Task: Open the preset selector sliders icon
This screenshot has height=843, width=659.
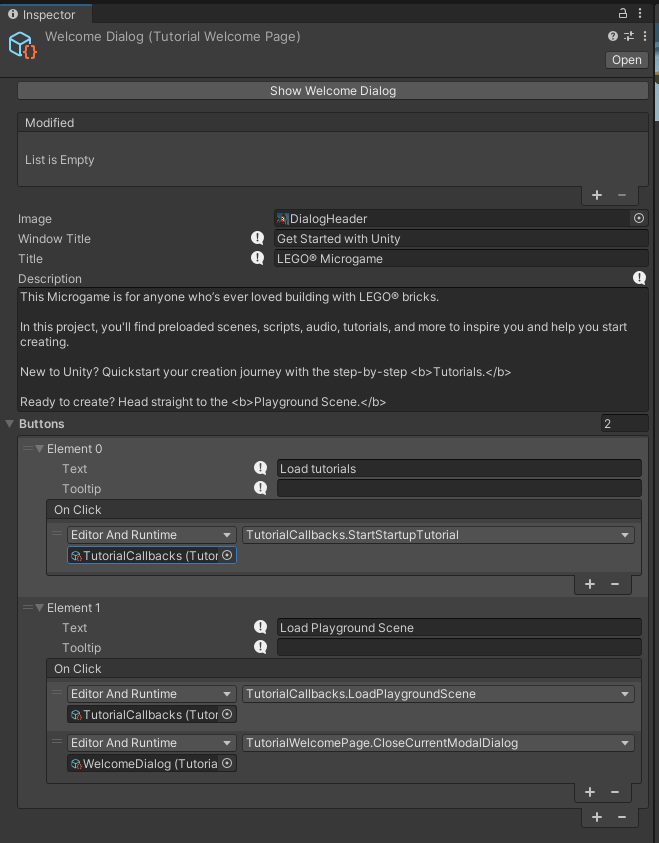Action: coord(628,36)
